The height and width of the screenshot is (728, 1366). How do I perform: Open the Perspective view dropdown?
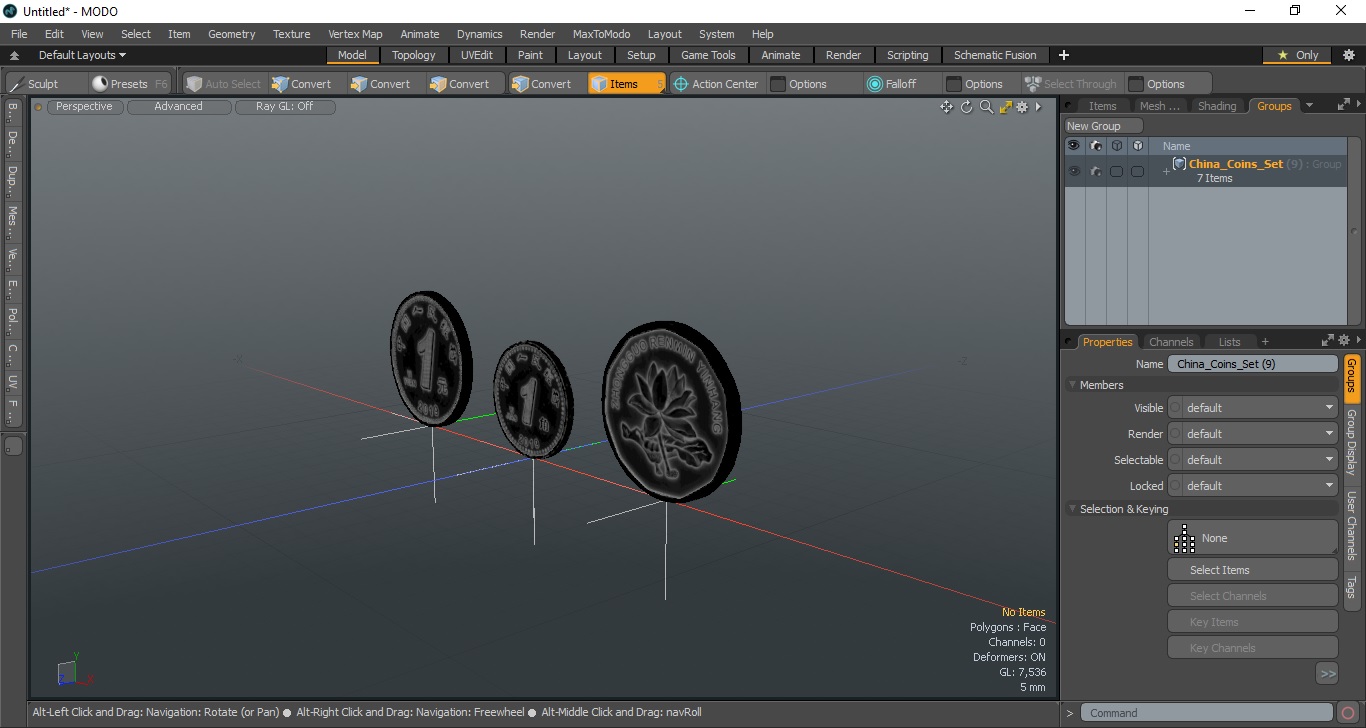point(84,106)
